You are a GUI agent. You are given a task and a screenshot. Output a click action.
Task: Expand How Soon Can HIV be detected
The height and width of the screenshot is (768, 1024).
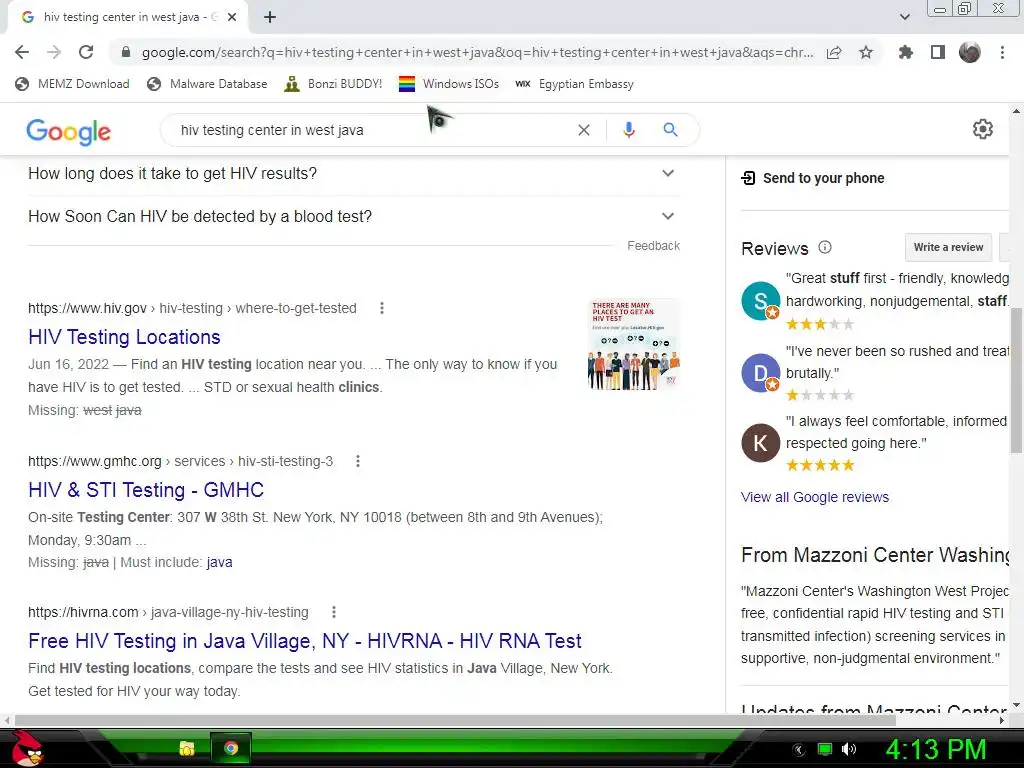point(354,216)
